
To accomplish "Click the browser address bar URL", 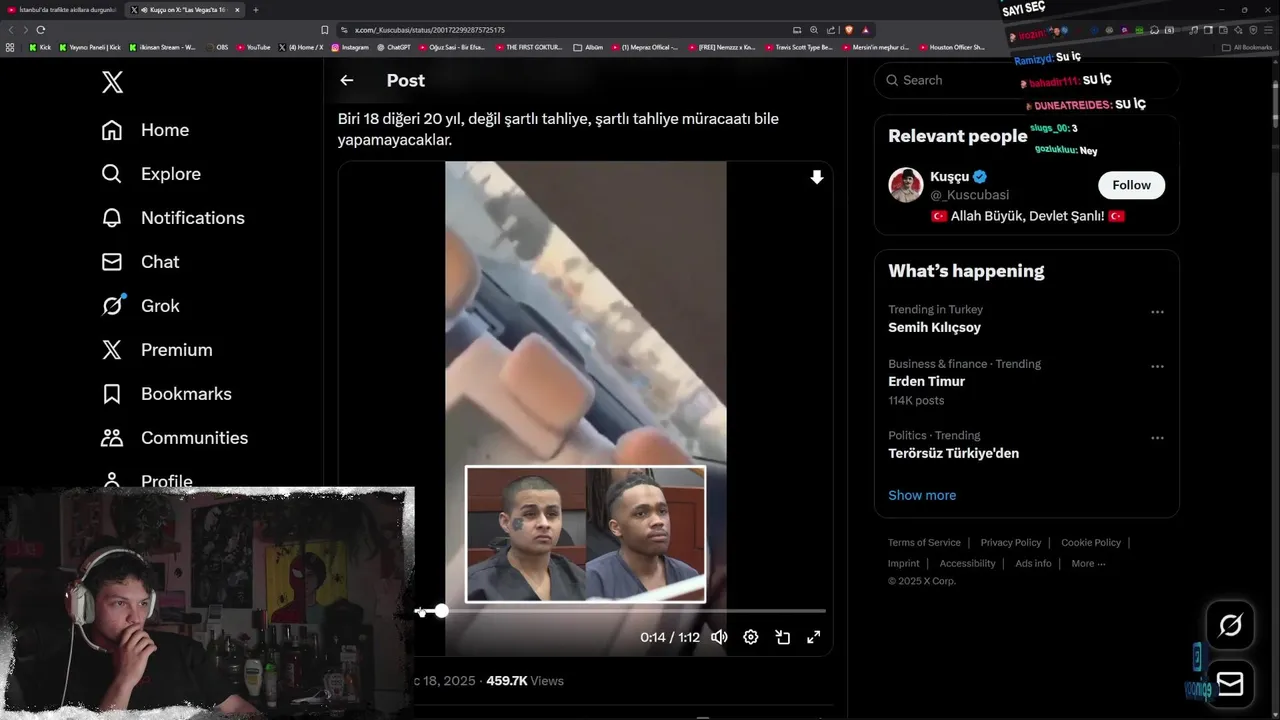I will pyautogui.click(x=430, y=30).
